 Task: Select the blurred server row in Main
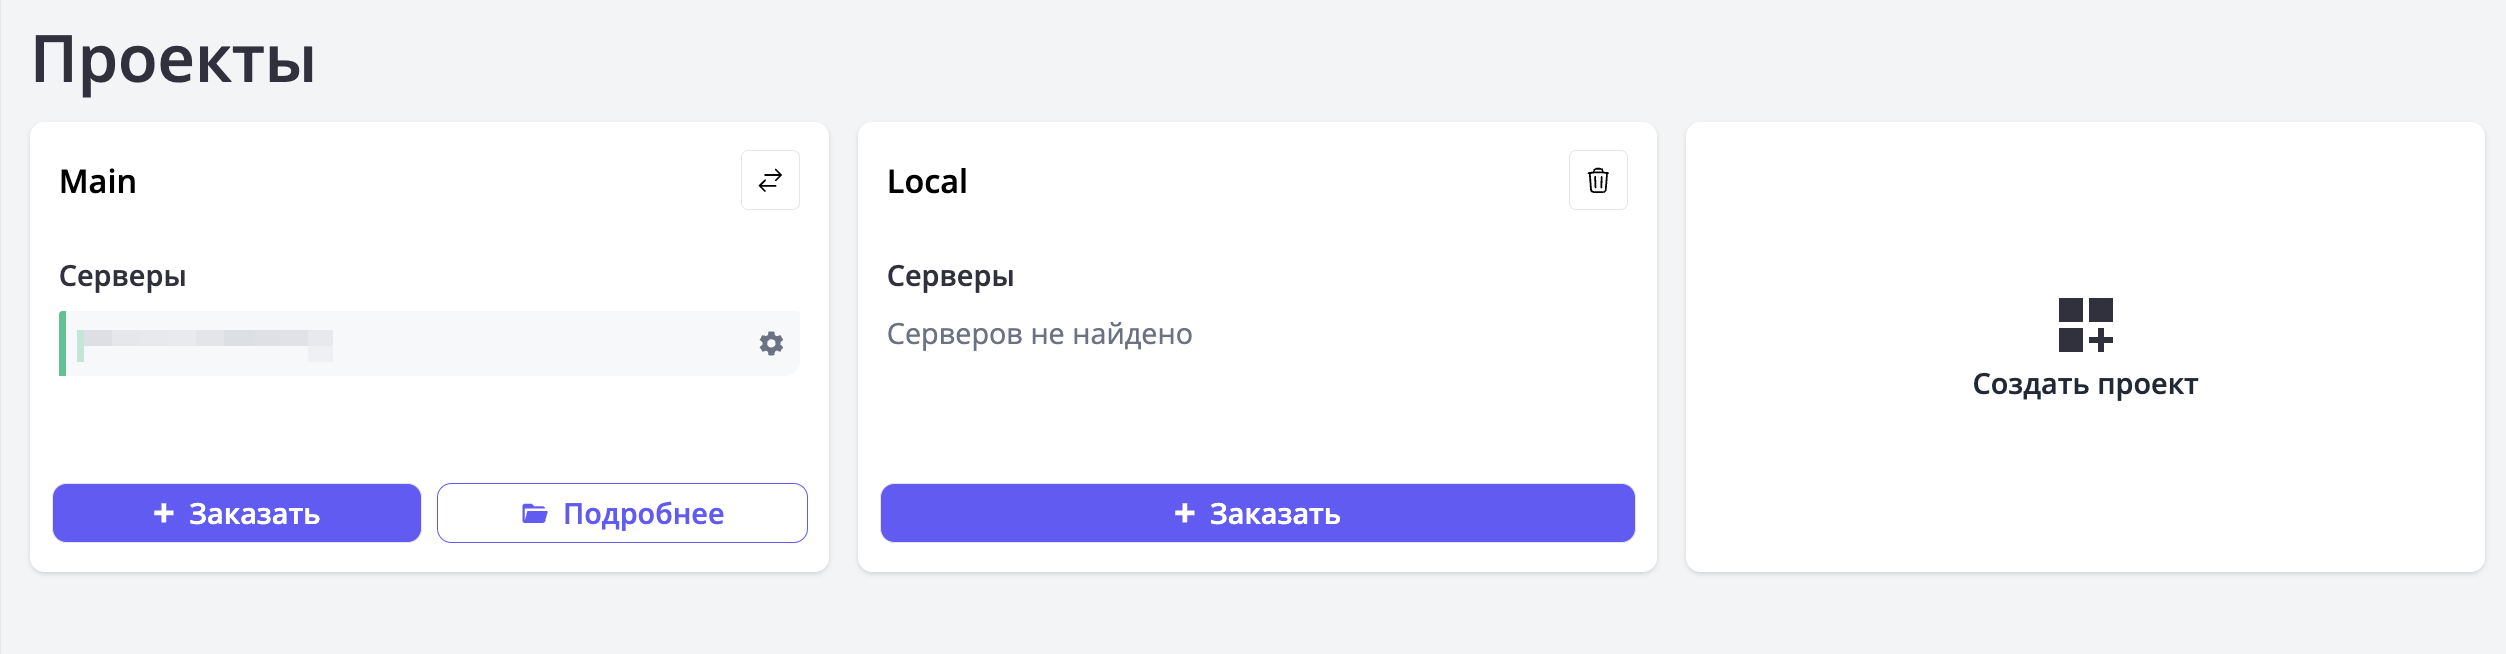[x=400, y=344]
